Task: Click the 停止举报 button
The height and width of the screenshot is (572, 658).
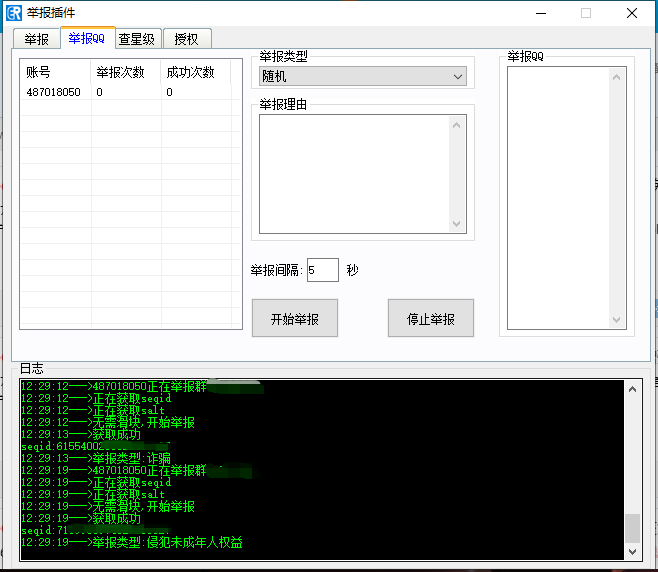Action: (431, 318)
